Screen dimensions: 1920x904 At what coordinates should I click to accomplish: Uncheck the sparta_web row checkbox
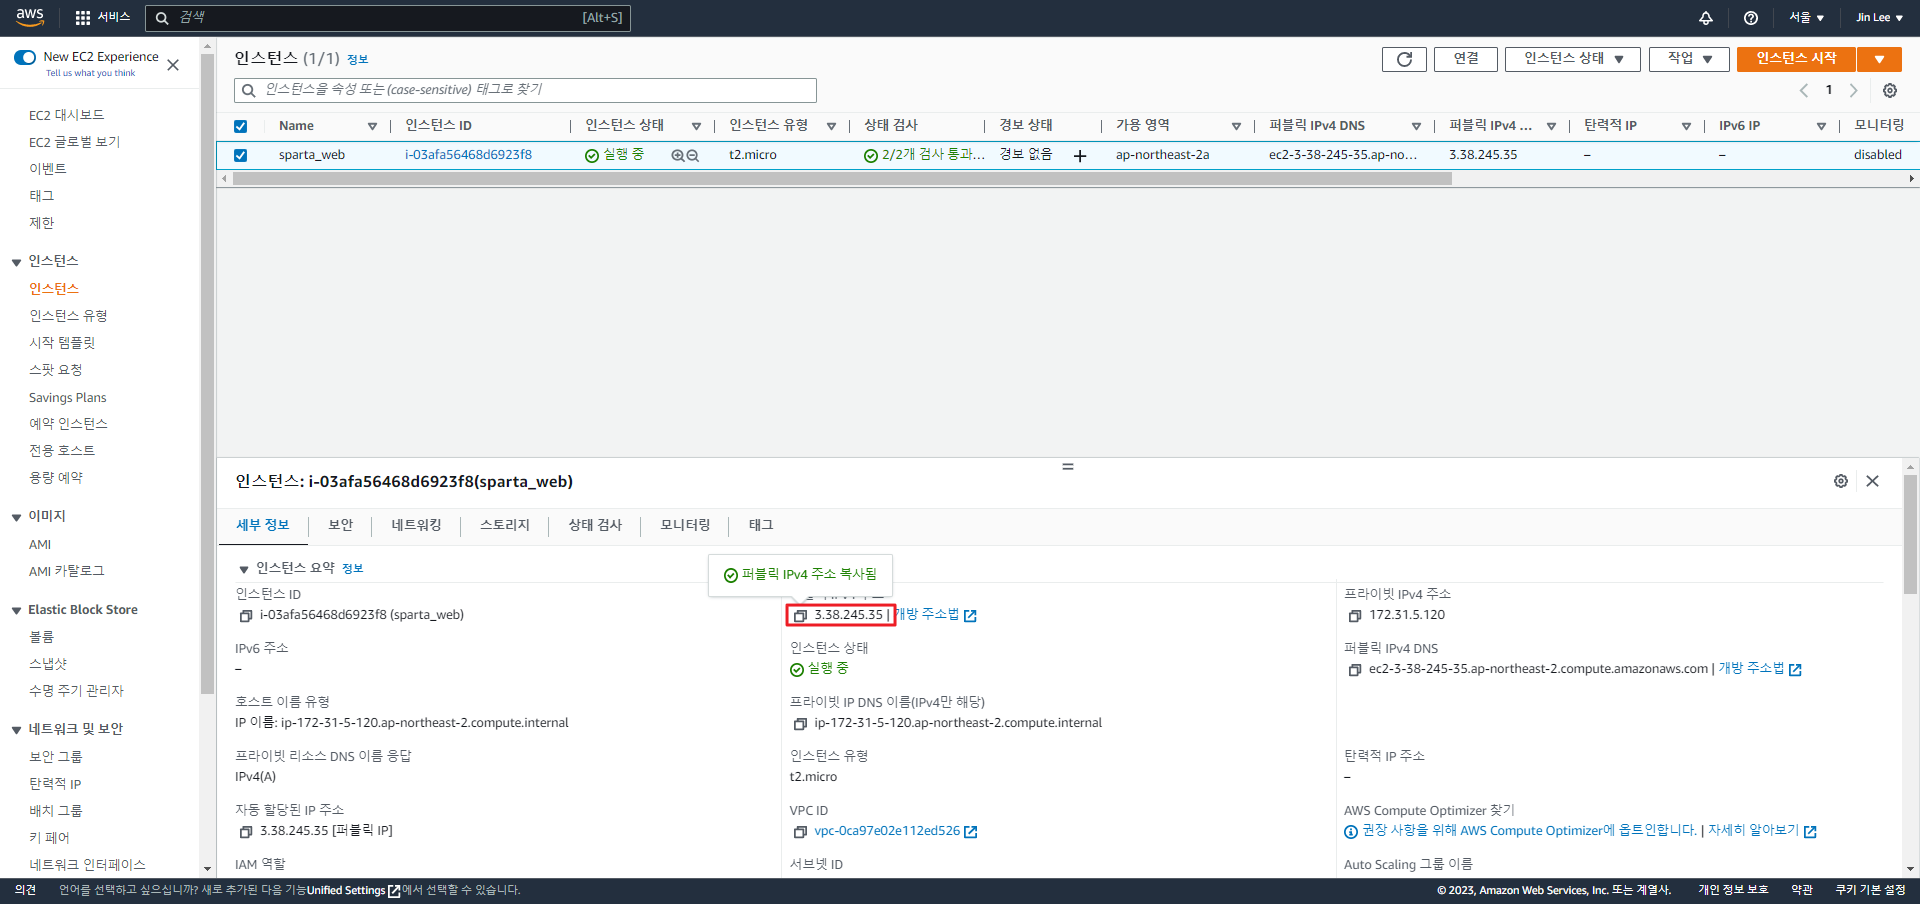coord(240,155)
